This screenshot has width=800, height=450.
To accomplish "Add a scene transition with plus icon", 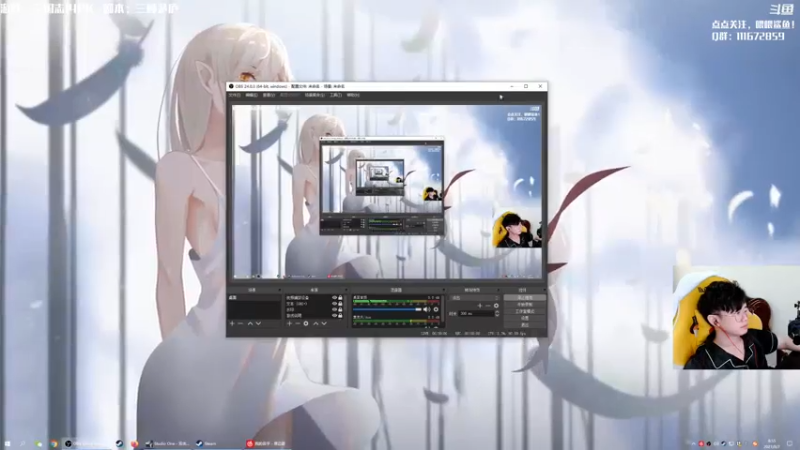I will click(x=480, y=306).
